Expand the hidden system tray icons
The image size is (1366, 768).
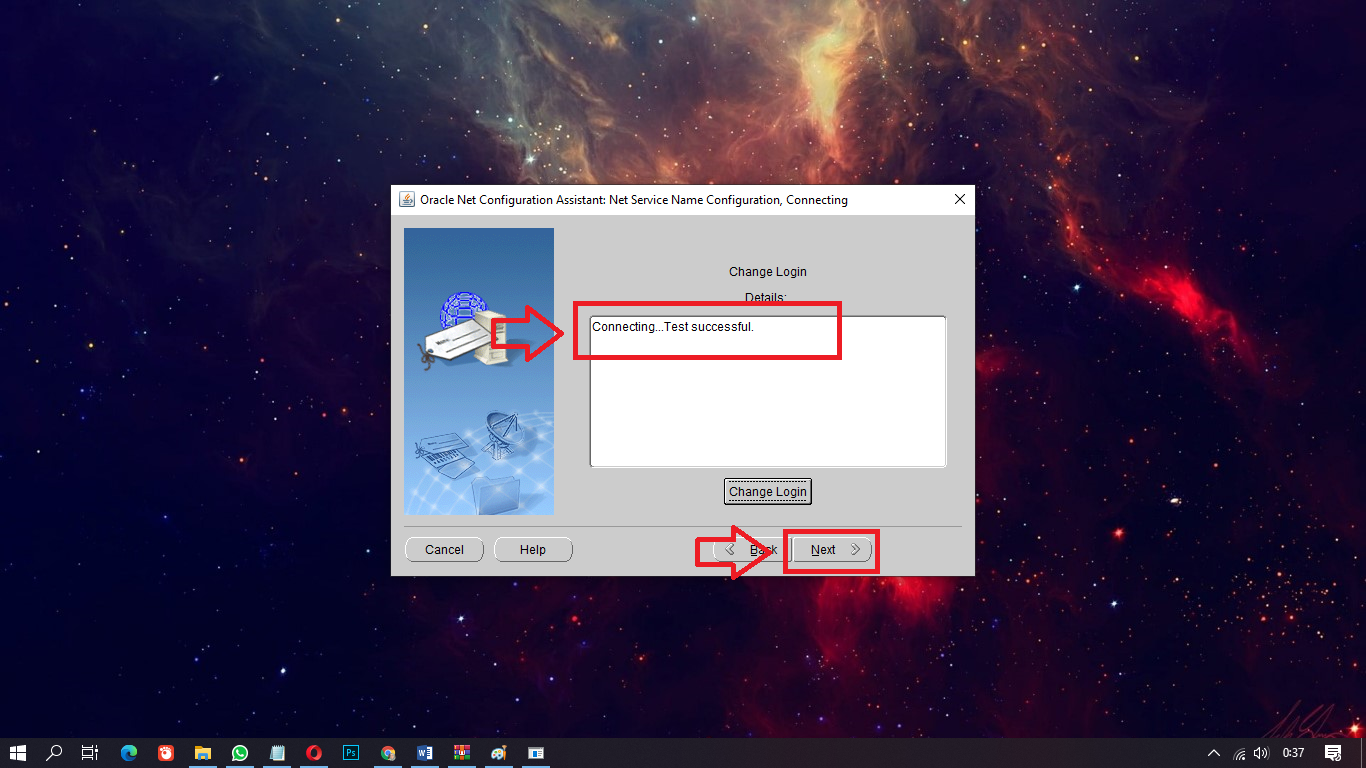1213,753
